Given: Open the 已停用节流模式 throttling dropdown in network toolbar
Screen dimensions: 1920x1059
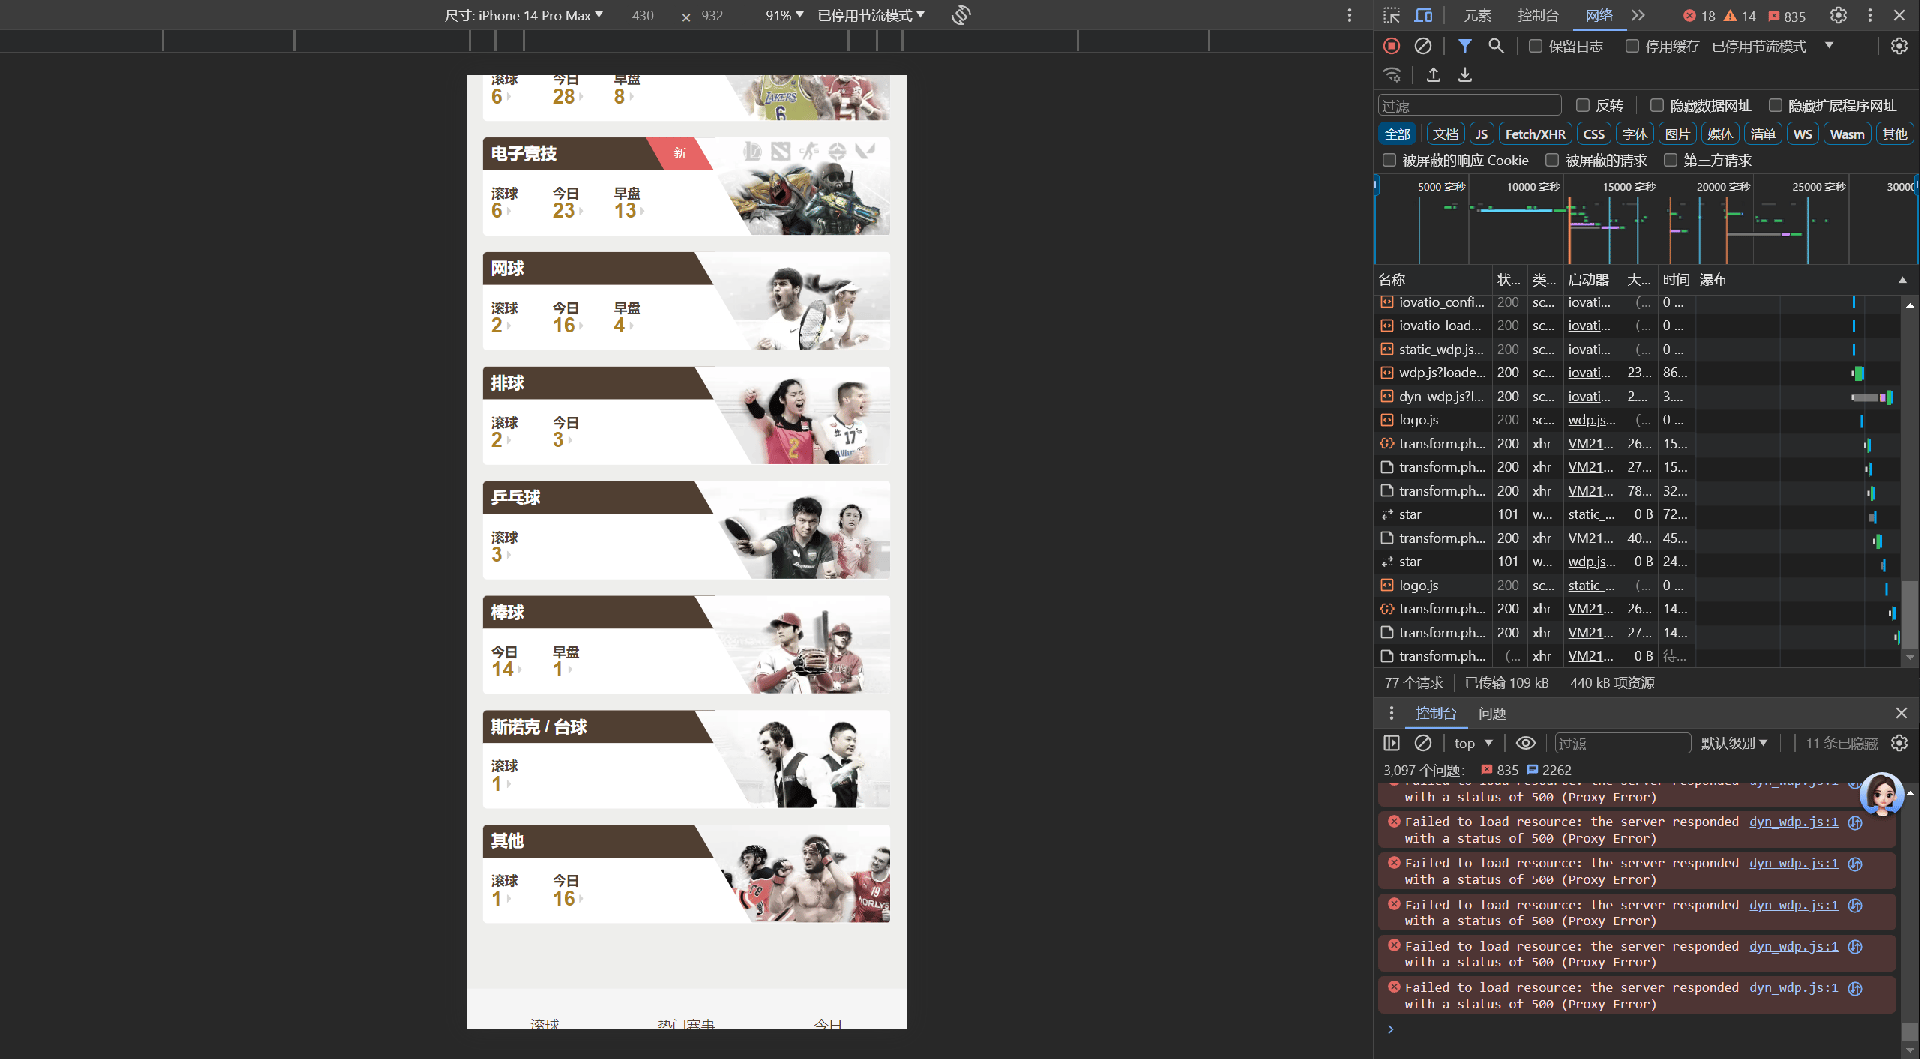Looking at the screenshot, I should tap(1772, 46).
